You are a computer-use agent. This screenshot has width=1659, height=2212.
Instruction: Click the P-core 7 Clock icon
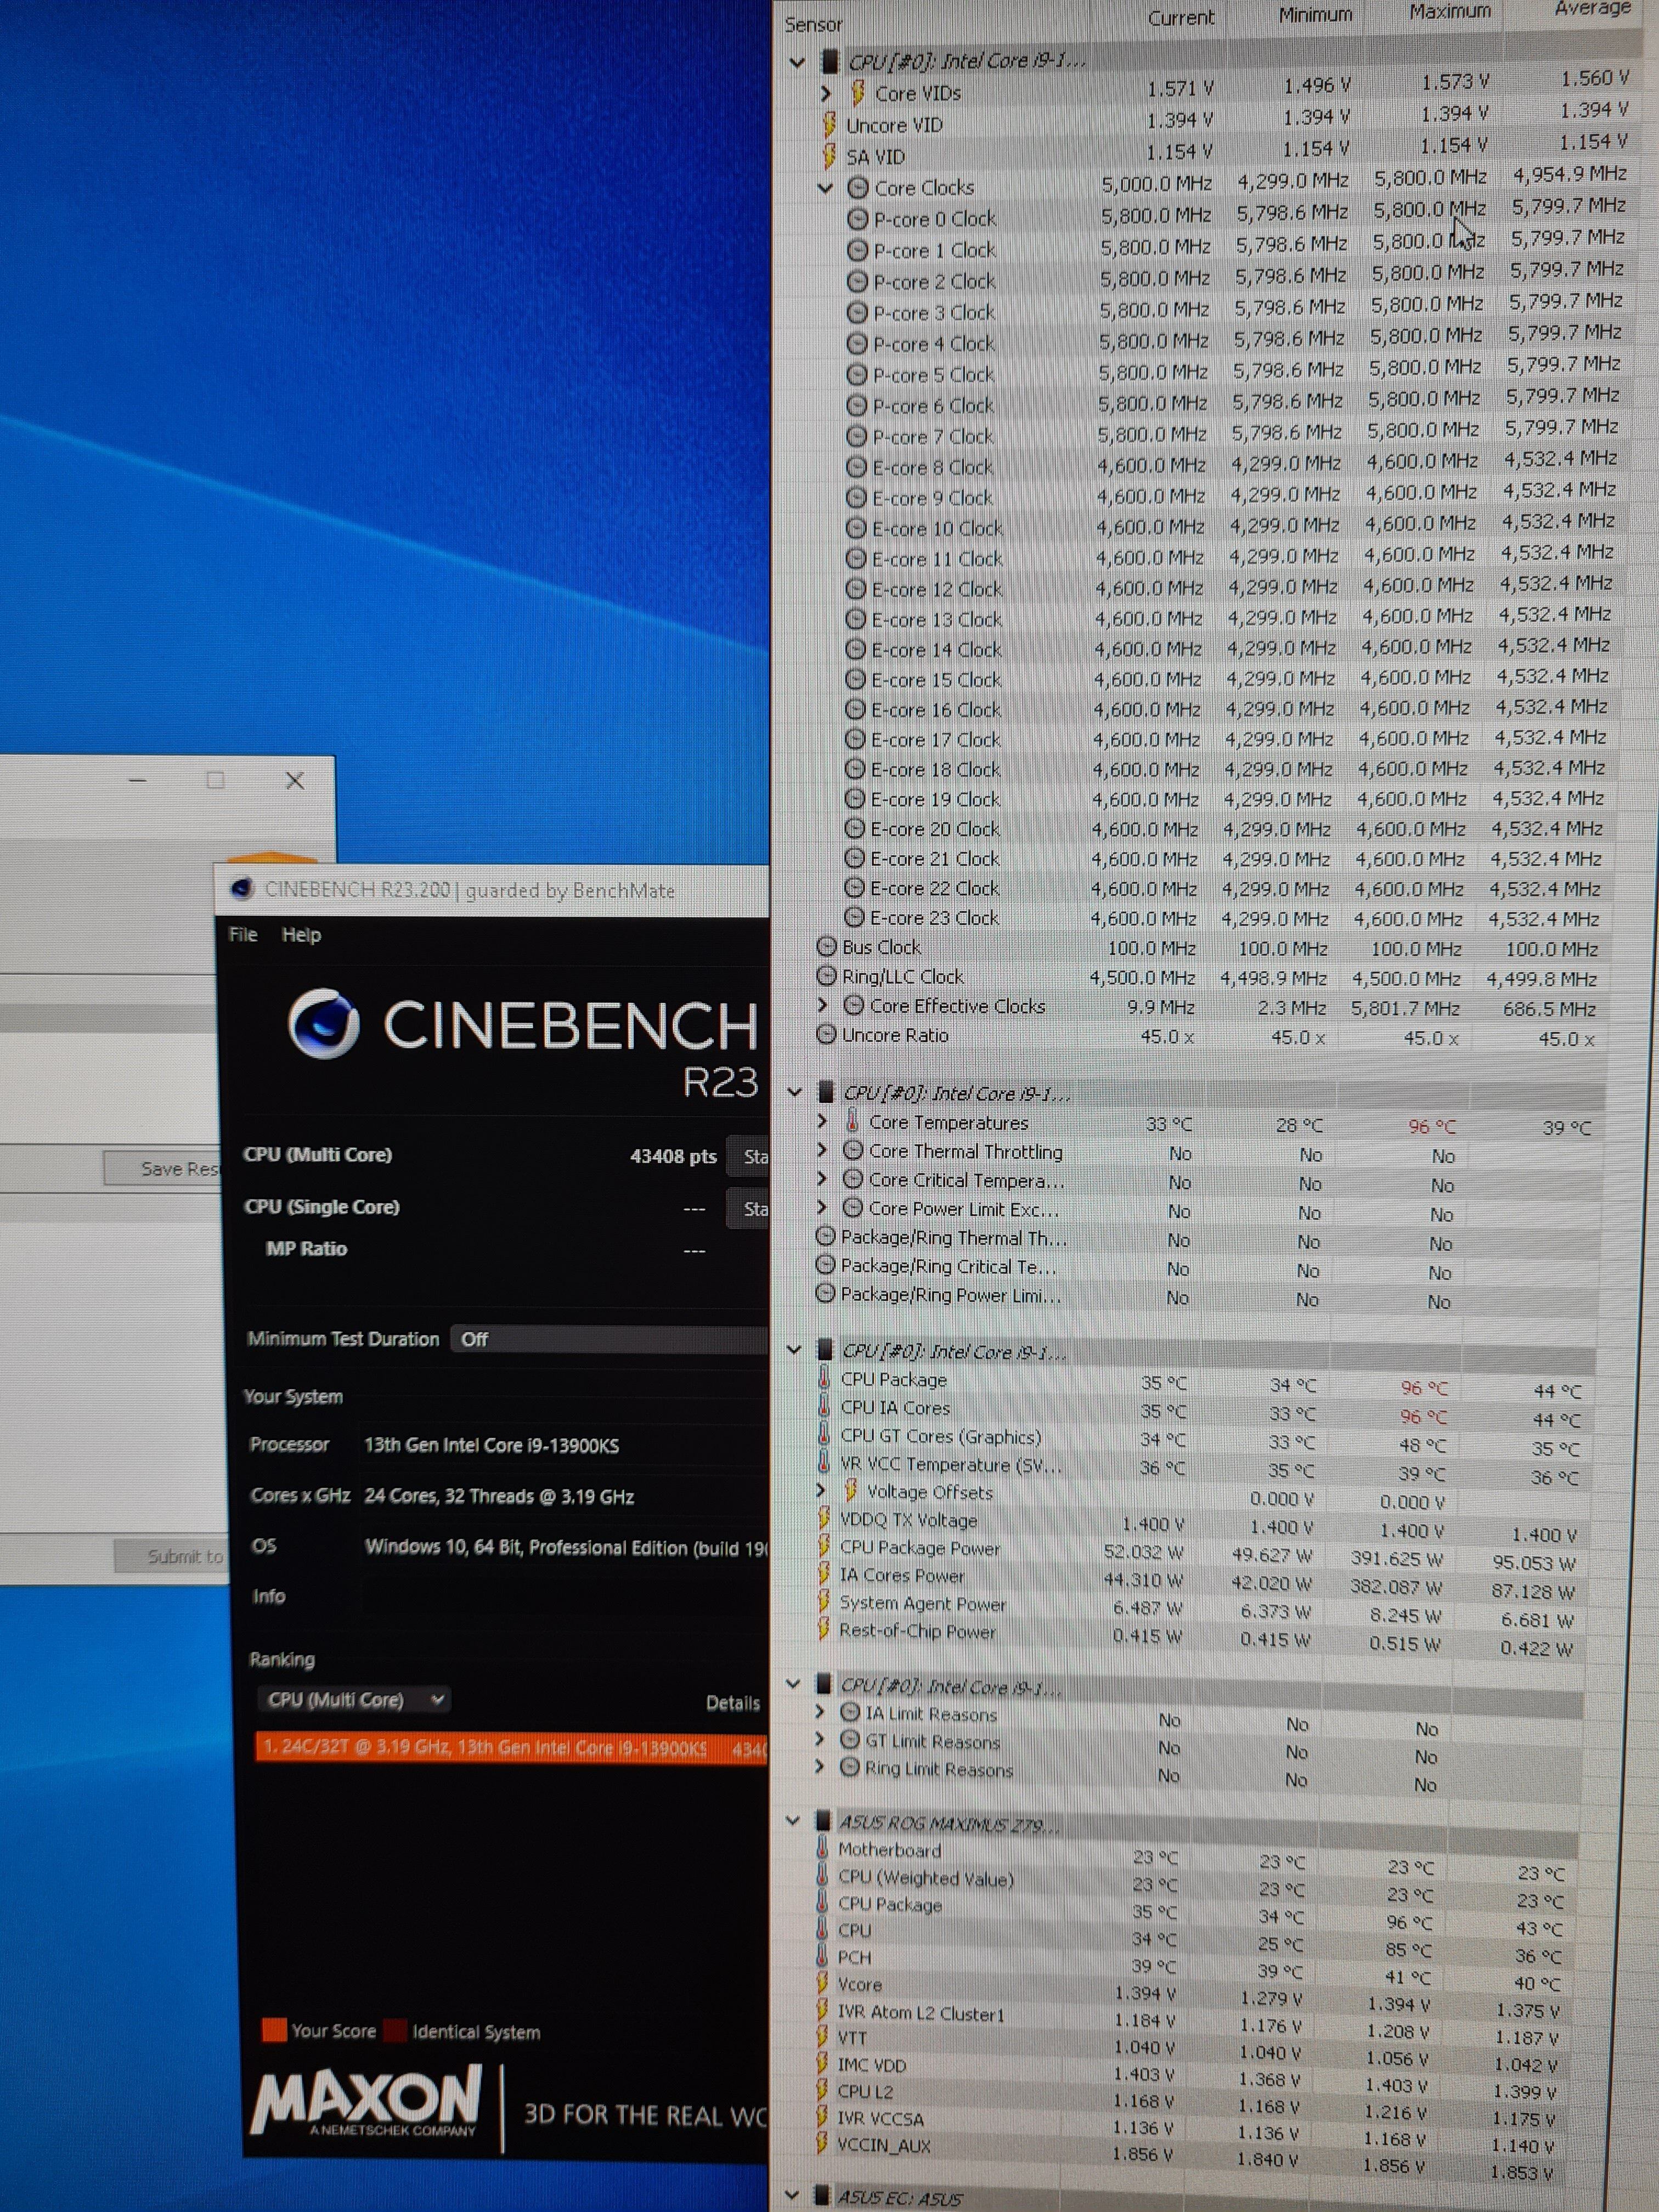point(856,436)
